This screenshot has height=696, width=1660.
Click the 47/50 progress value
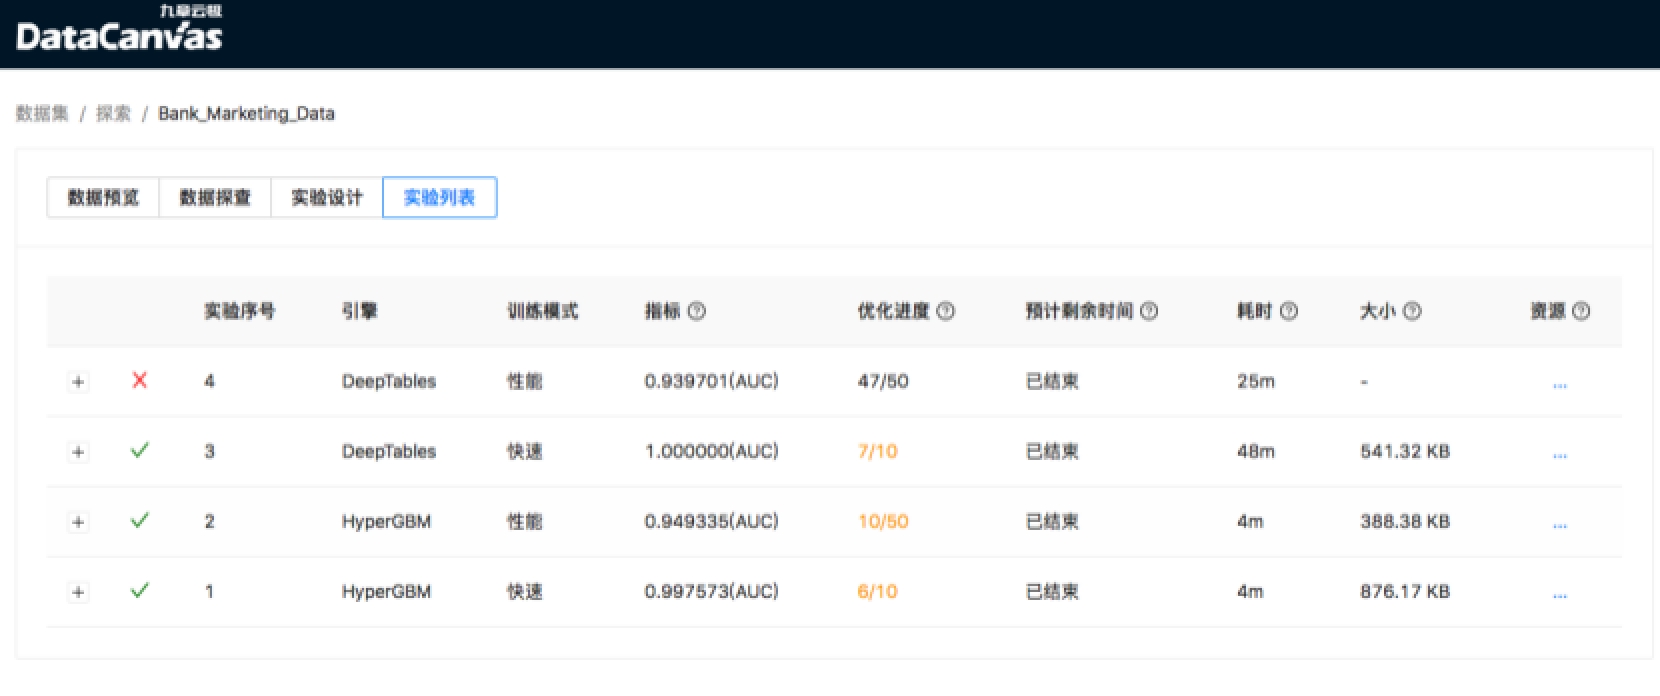click(883, 381)
